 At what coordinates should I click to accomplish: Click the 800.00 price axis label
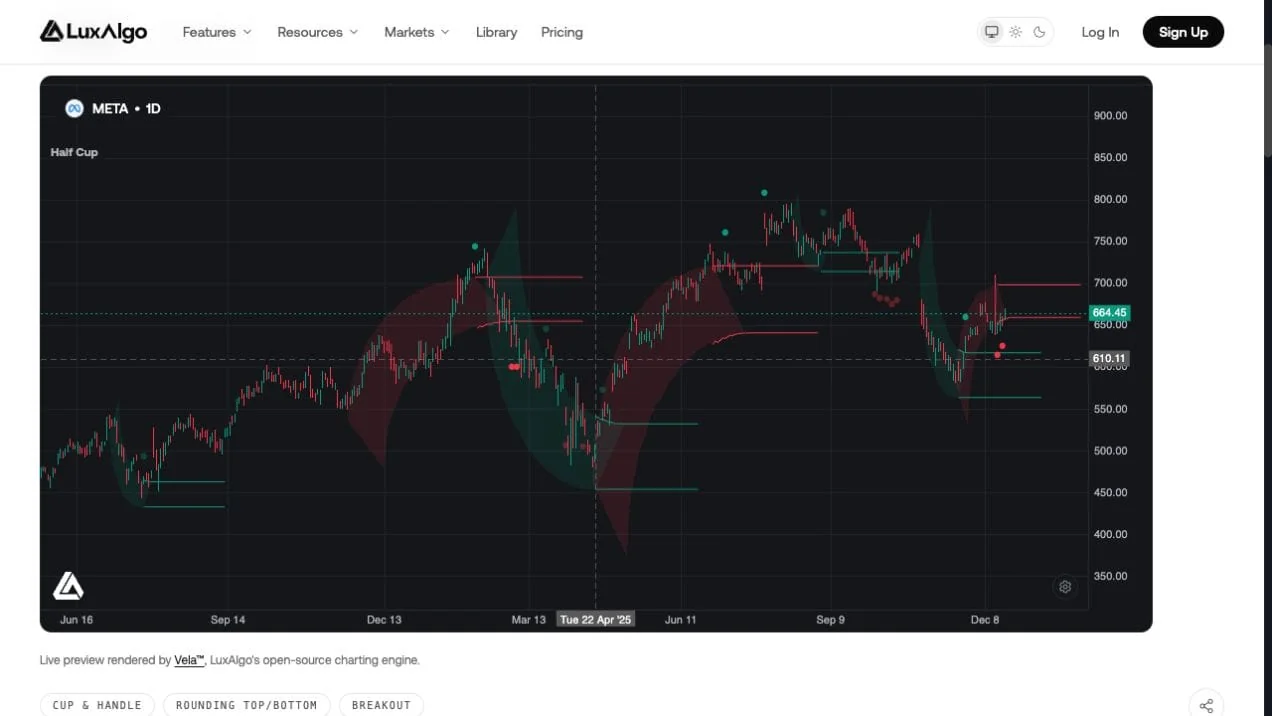click(x=1110, y=200)
